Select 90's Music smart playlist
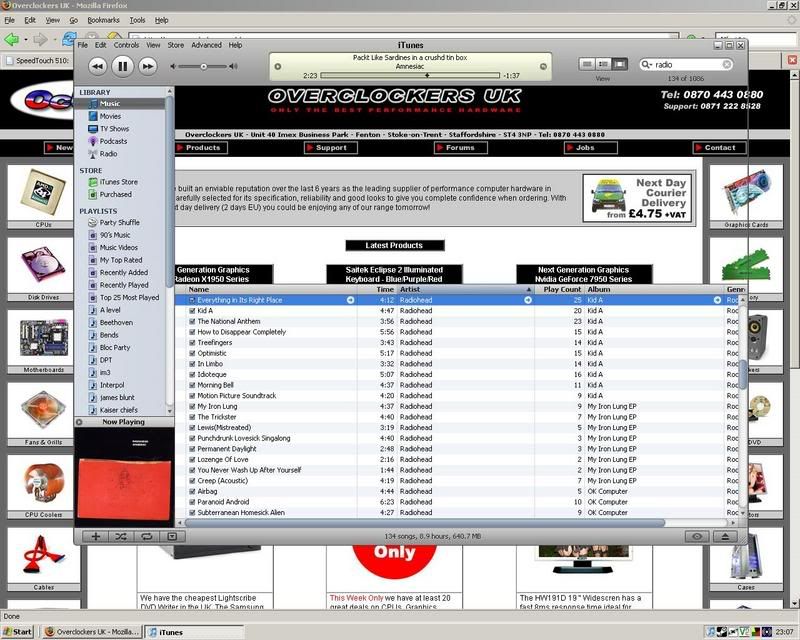 pos(115,235)
